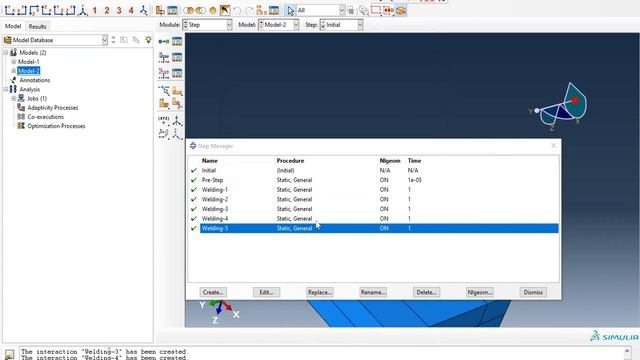Select Annotations in the model tree
The width and height of the screenshot is (640, 360).
coord(34,80)
